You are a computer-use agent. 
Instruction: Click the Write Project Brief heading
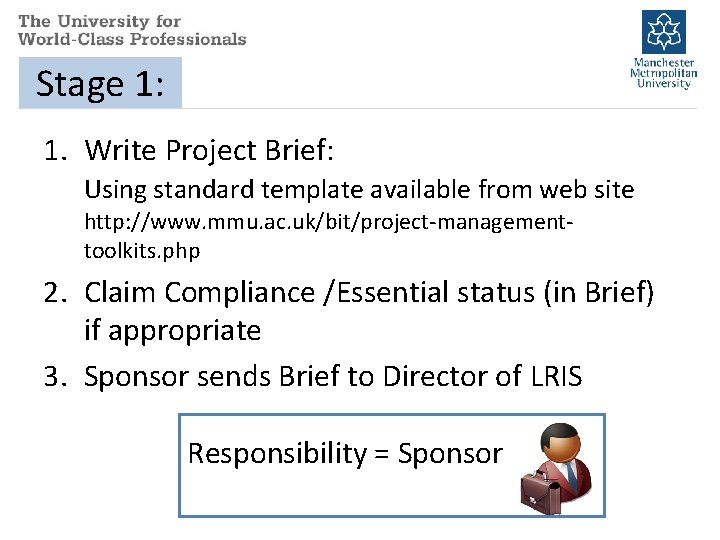tap(209, 150)
